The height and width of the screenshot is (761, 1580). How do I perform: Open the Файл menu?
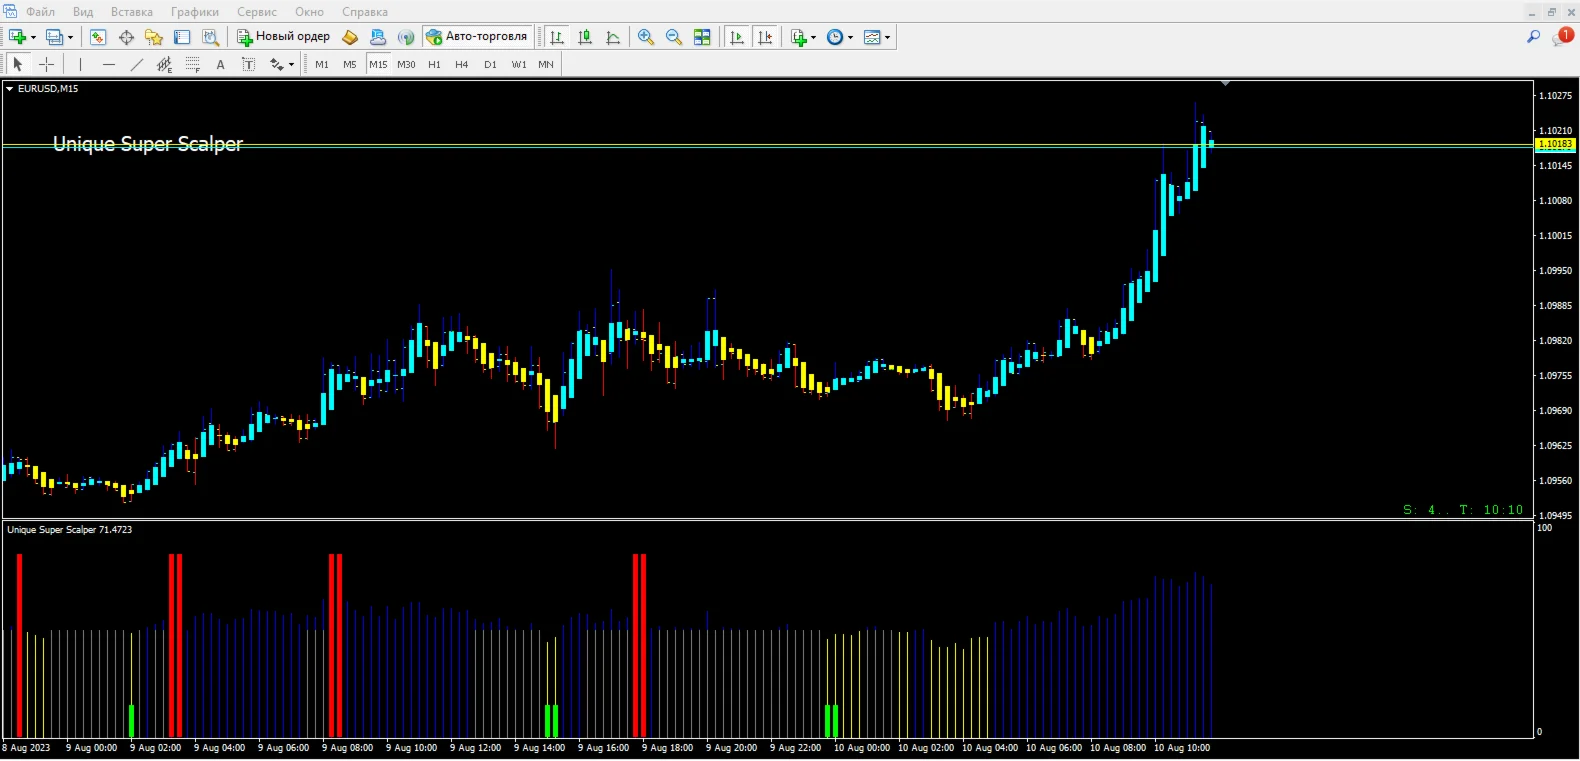40,12
